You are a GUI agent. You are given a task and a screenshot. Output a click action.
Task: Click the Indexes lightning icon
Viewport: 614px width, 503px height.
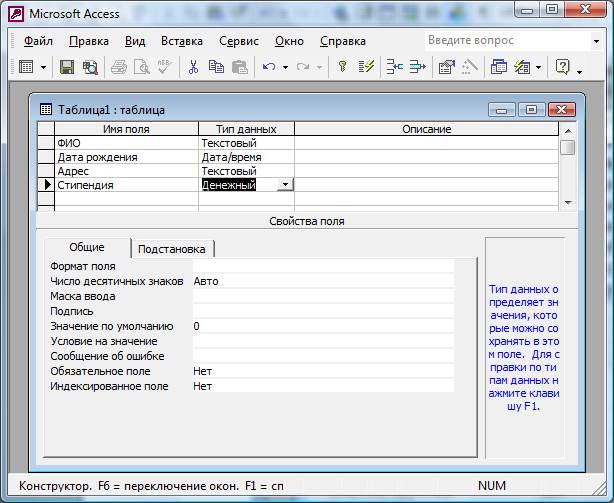point(366,67)
